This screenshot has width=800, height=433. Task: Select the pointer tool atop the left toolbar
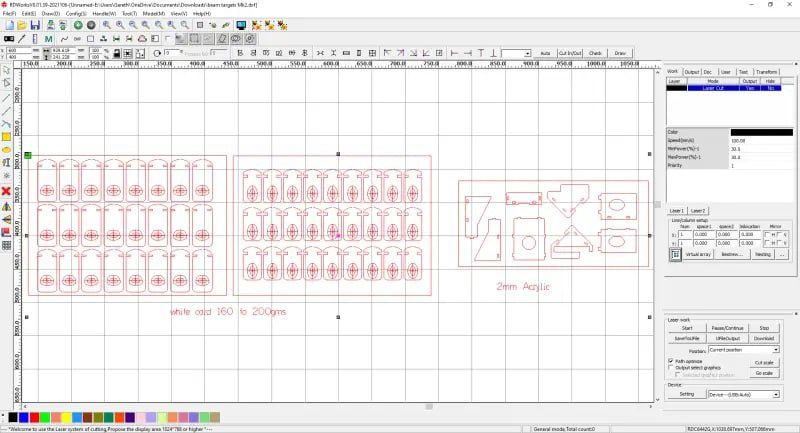[x=6, y=70]
